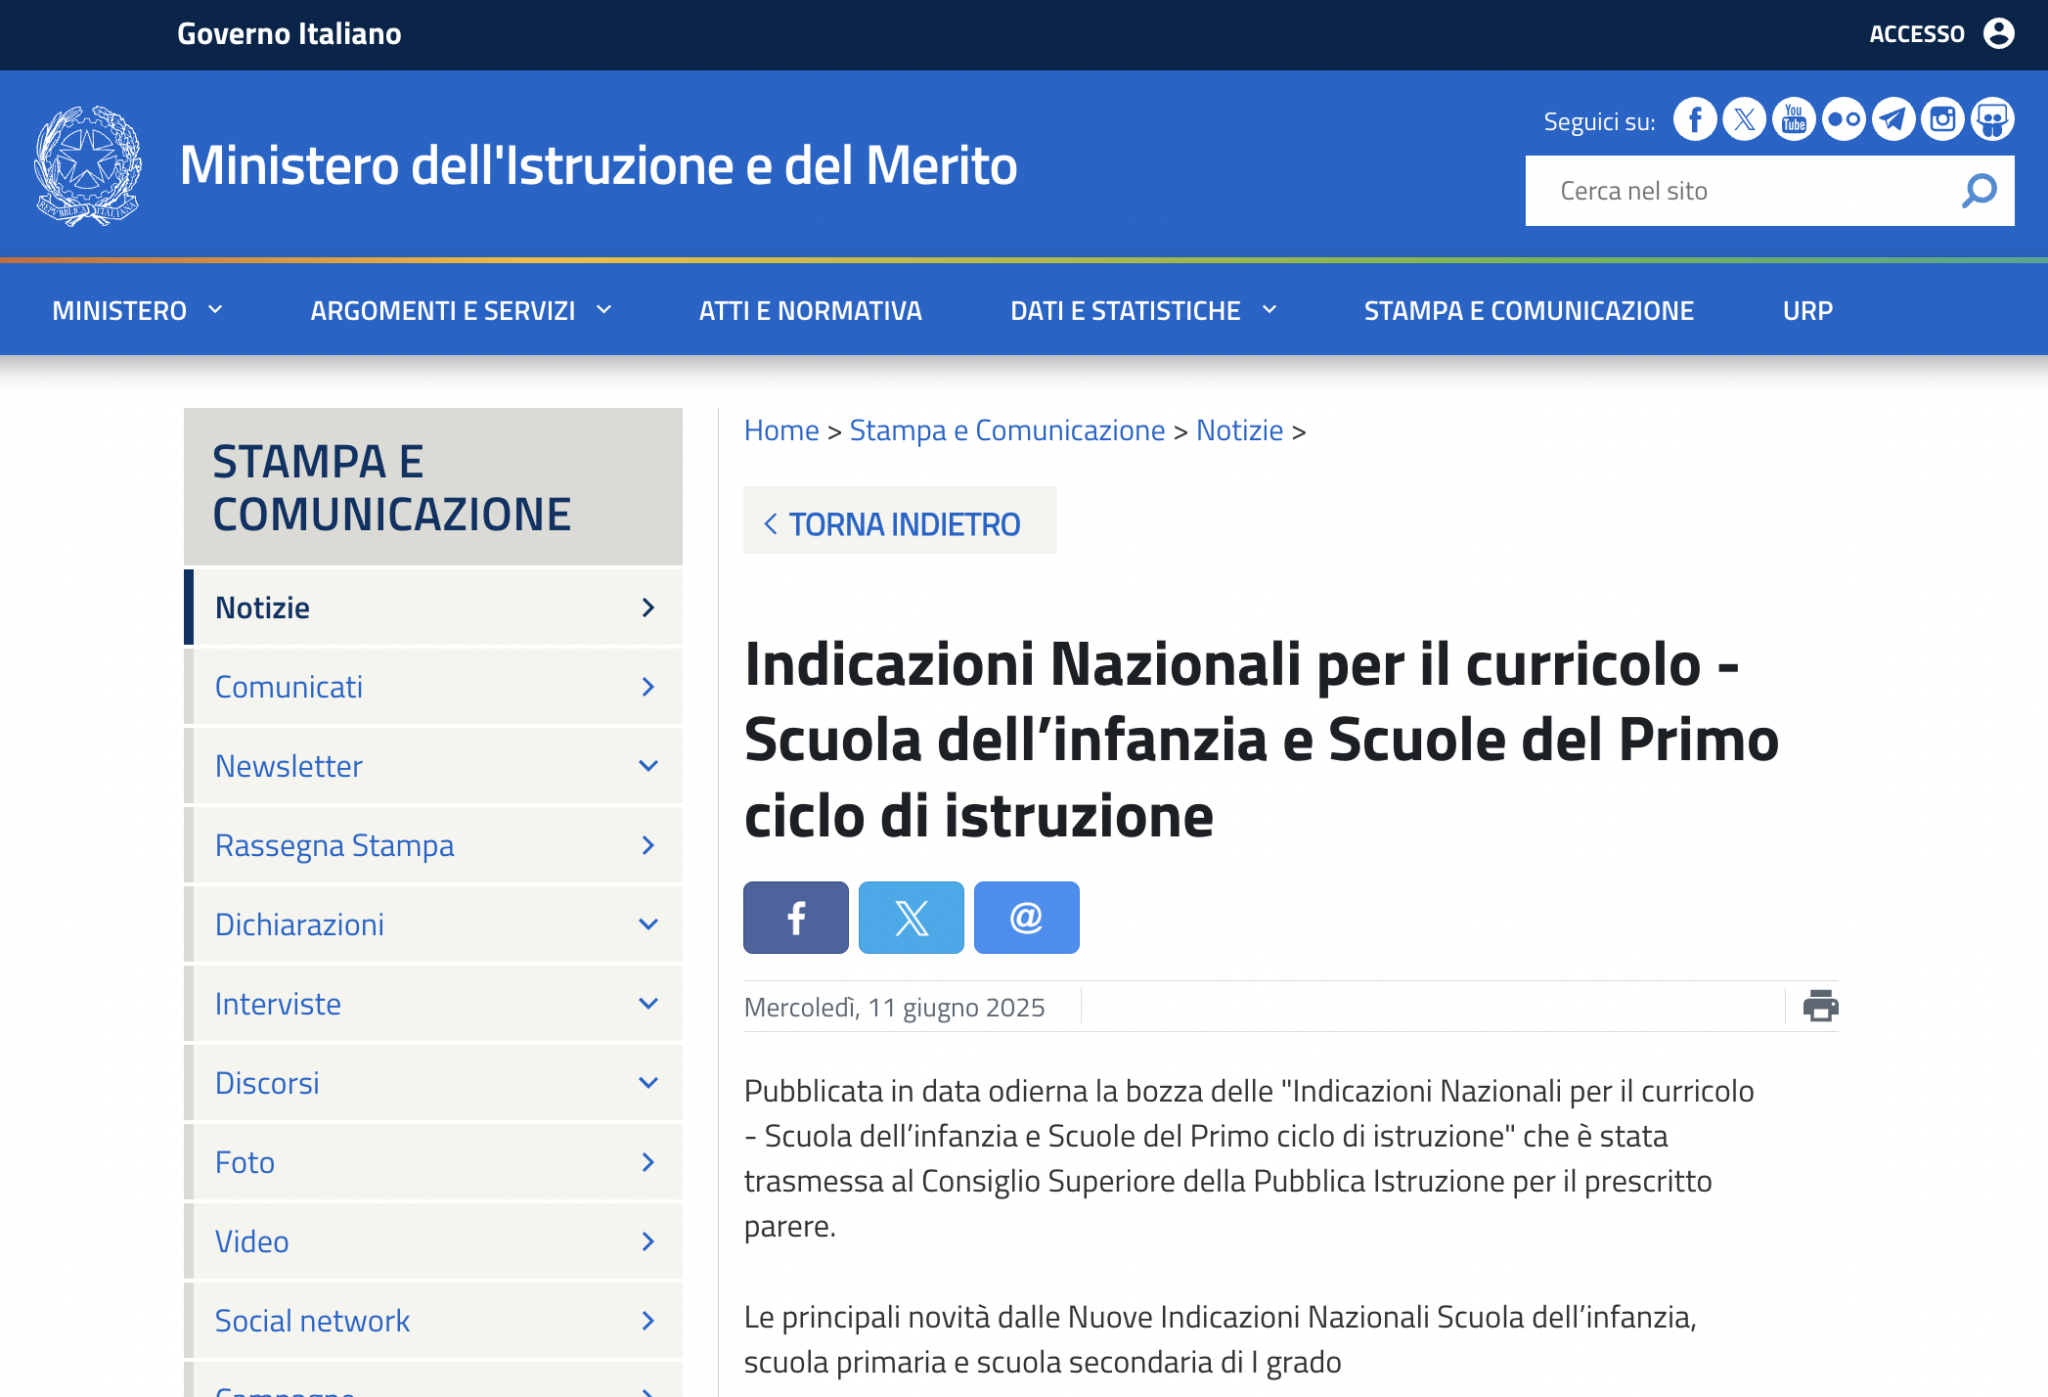The image size is (2048, 1397).
Task: Click the Social network row arrow icon
Action: (648, 1320)
